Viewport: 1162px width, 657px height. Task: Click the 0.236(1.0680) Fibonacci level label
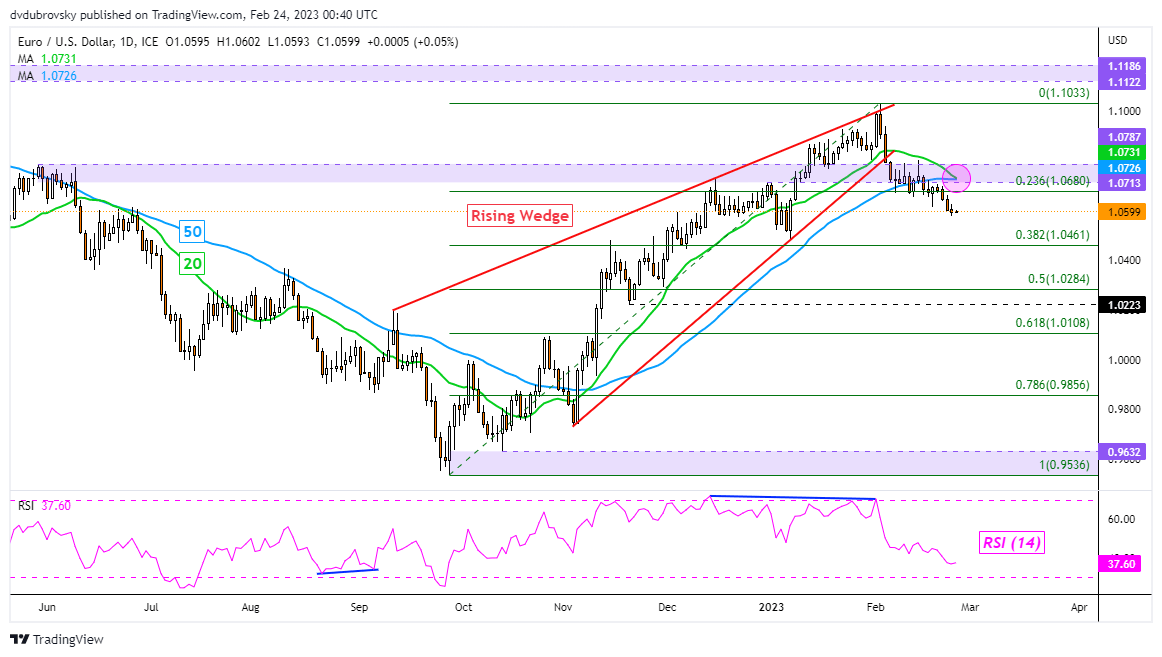1052,181
